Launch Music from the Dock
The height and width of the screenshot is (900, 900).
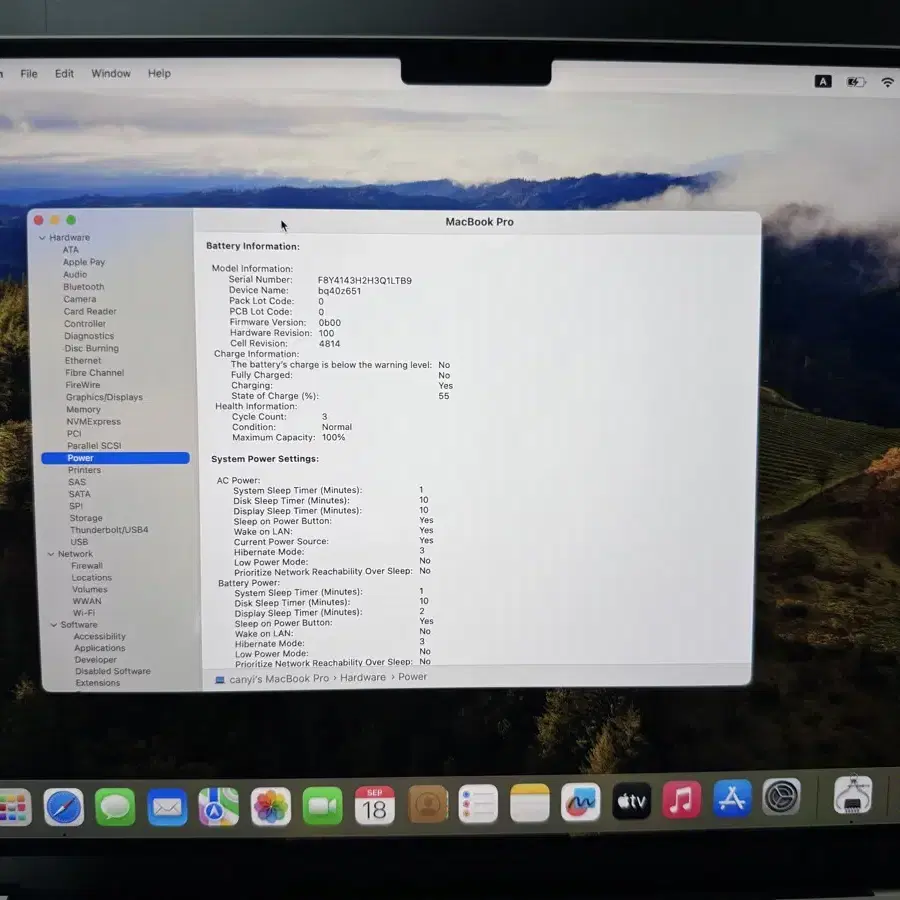click(681, 799)
